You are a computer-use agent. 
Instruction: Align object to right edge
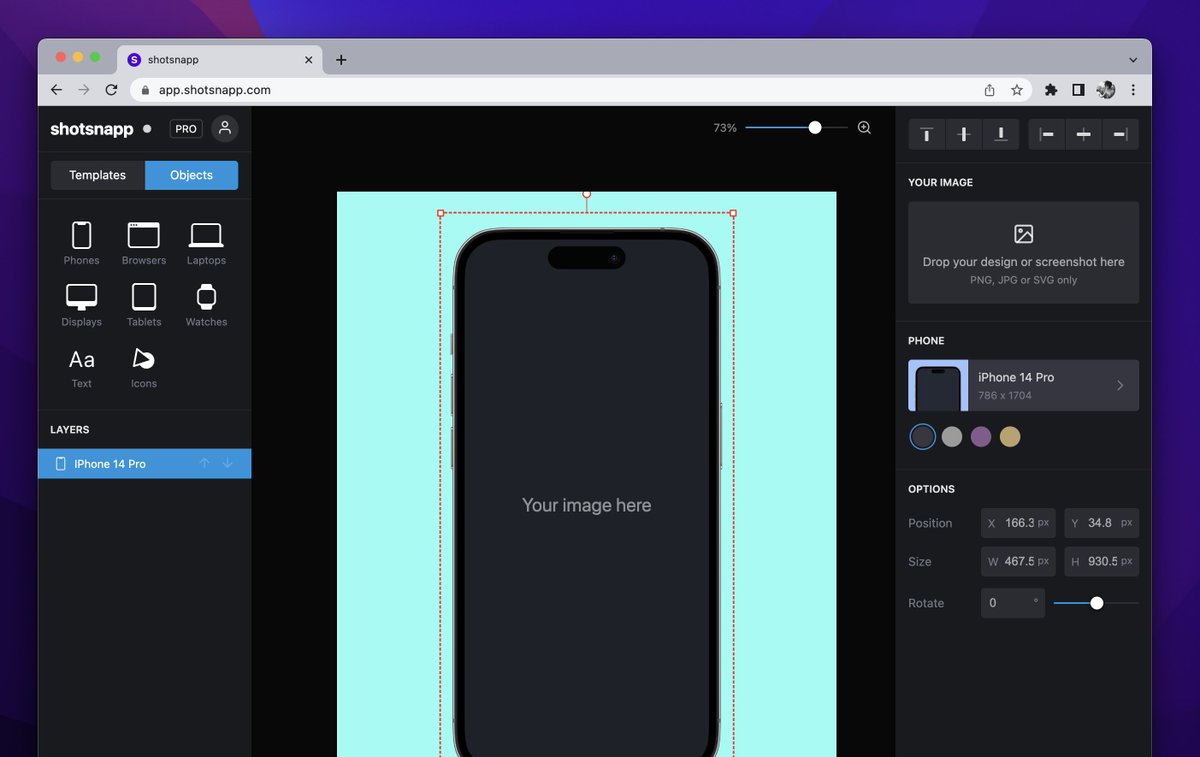(1120, 134)
